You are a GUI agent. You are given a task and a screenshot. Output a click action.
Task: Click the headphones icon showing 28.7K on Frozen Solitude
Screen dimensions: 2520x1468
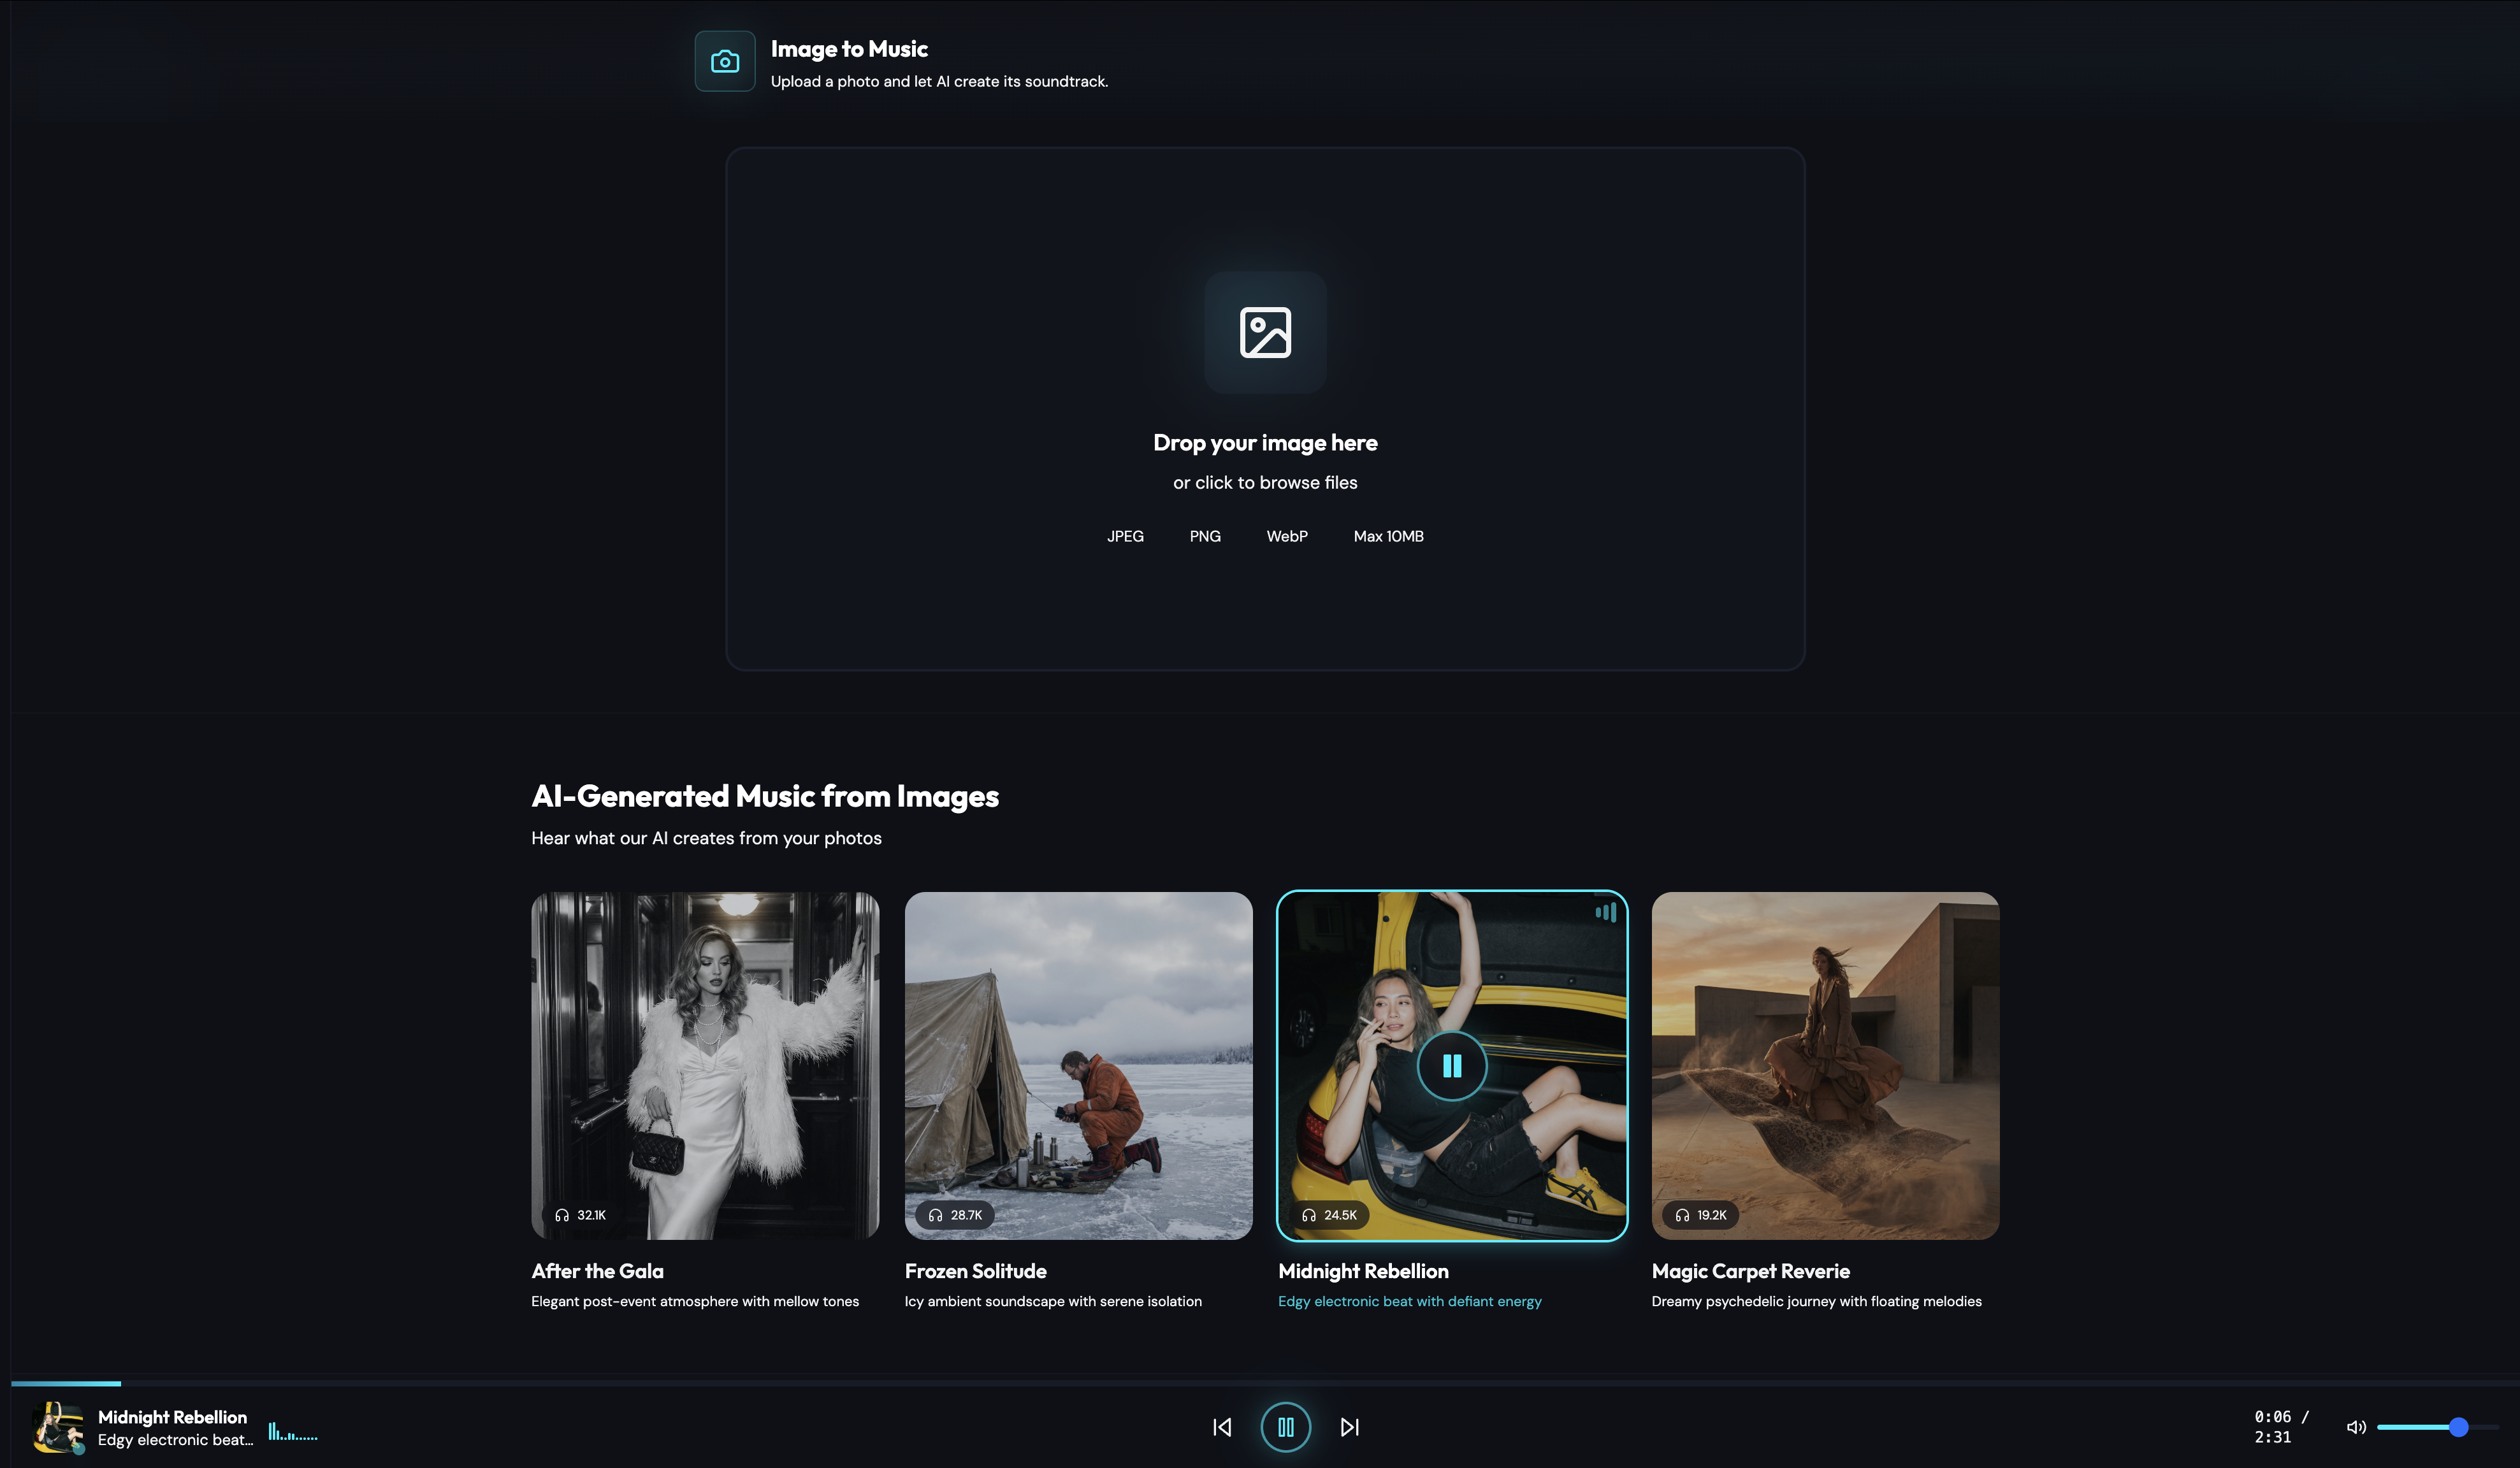(x=936, y=1215)
